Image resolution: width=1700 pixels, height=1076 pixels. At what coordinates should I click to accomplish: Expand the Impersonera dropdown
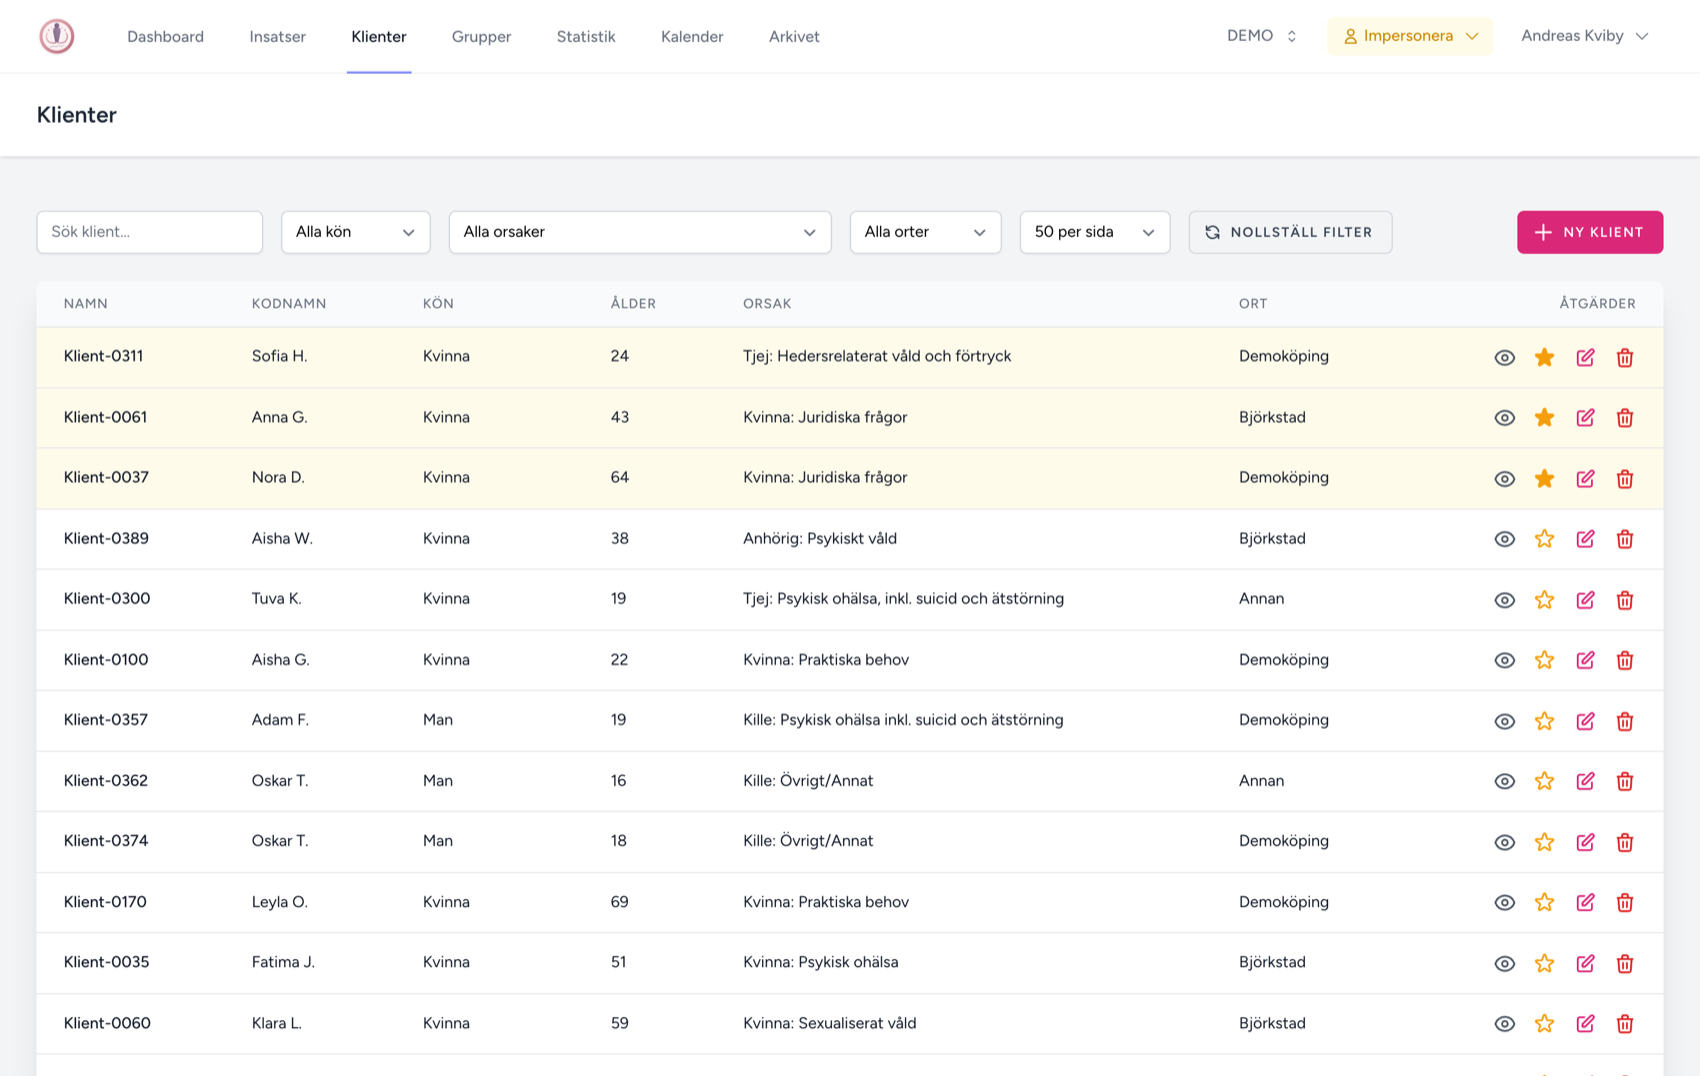point(1410,36)
